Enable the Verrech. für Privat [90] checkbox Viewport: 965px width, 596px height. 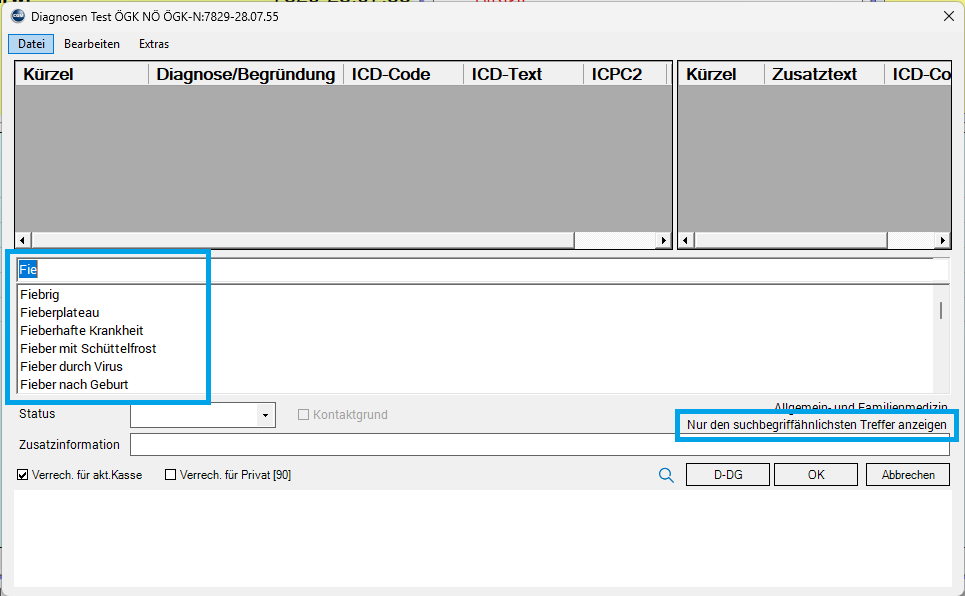click(x=170, y=475)
